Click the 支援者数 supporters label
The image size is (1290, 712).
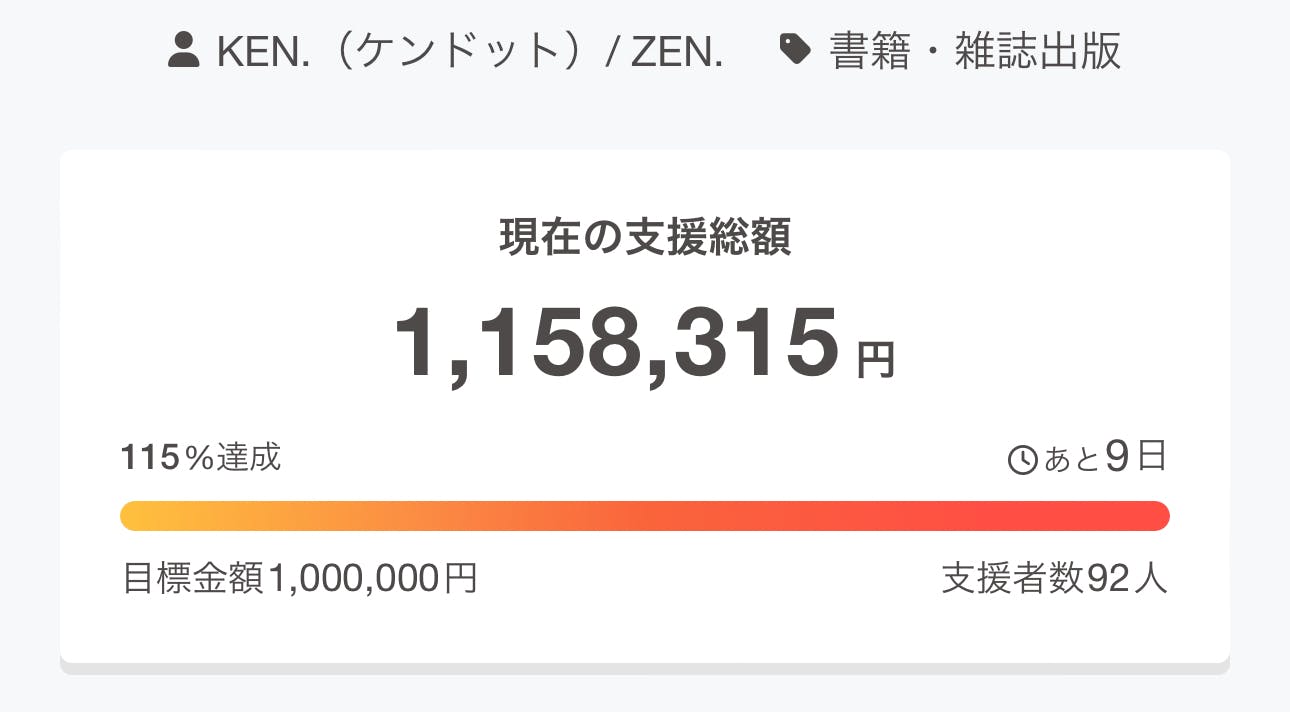1012,578
